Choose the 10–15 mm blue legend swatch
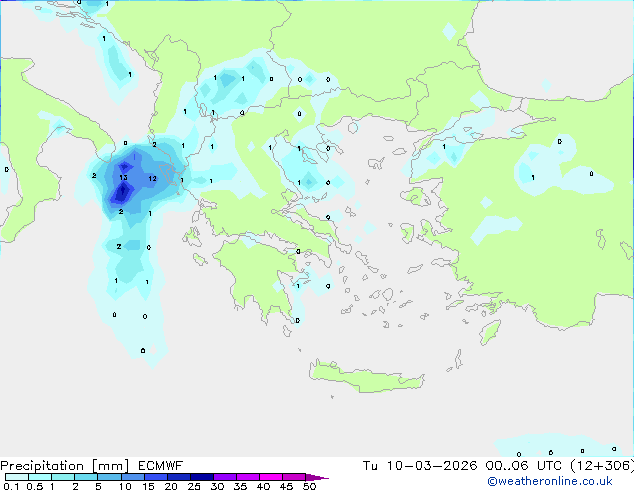Screen dimensions: 634x490 pos(132,477)
